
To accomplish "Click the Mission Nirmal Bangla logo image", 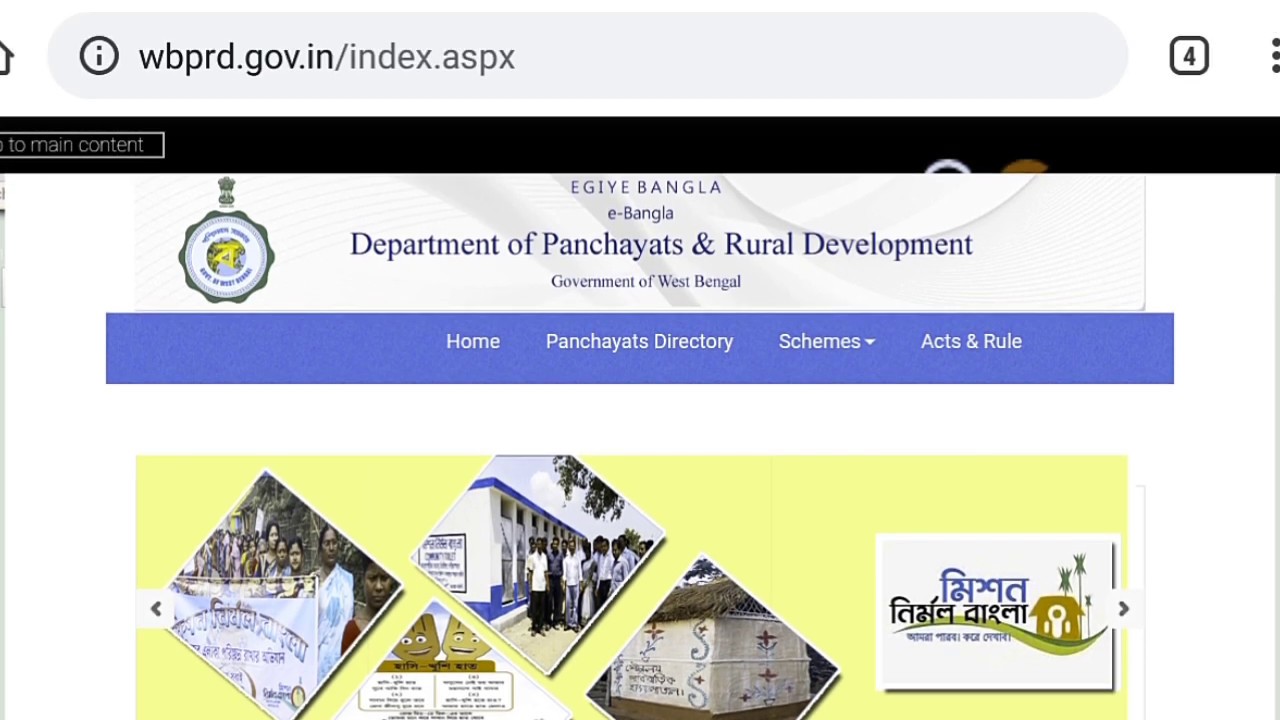I will coord(995,612).
